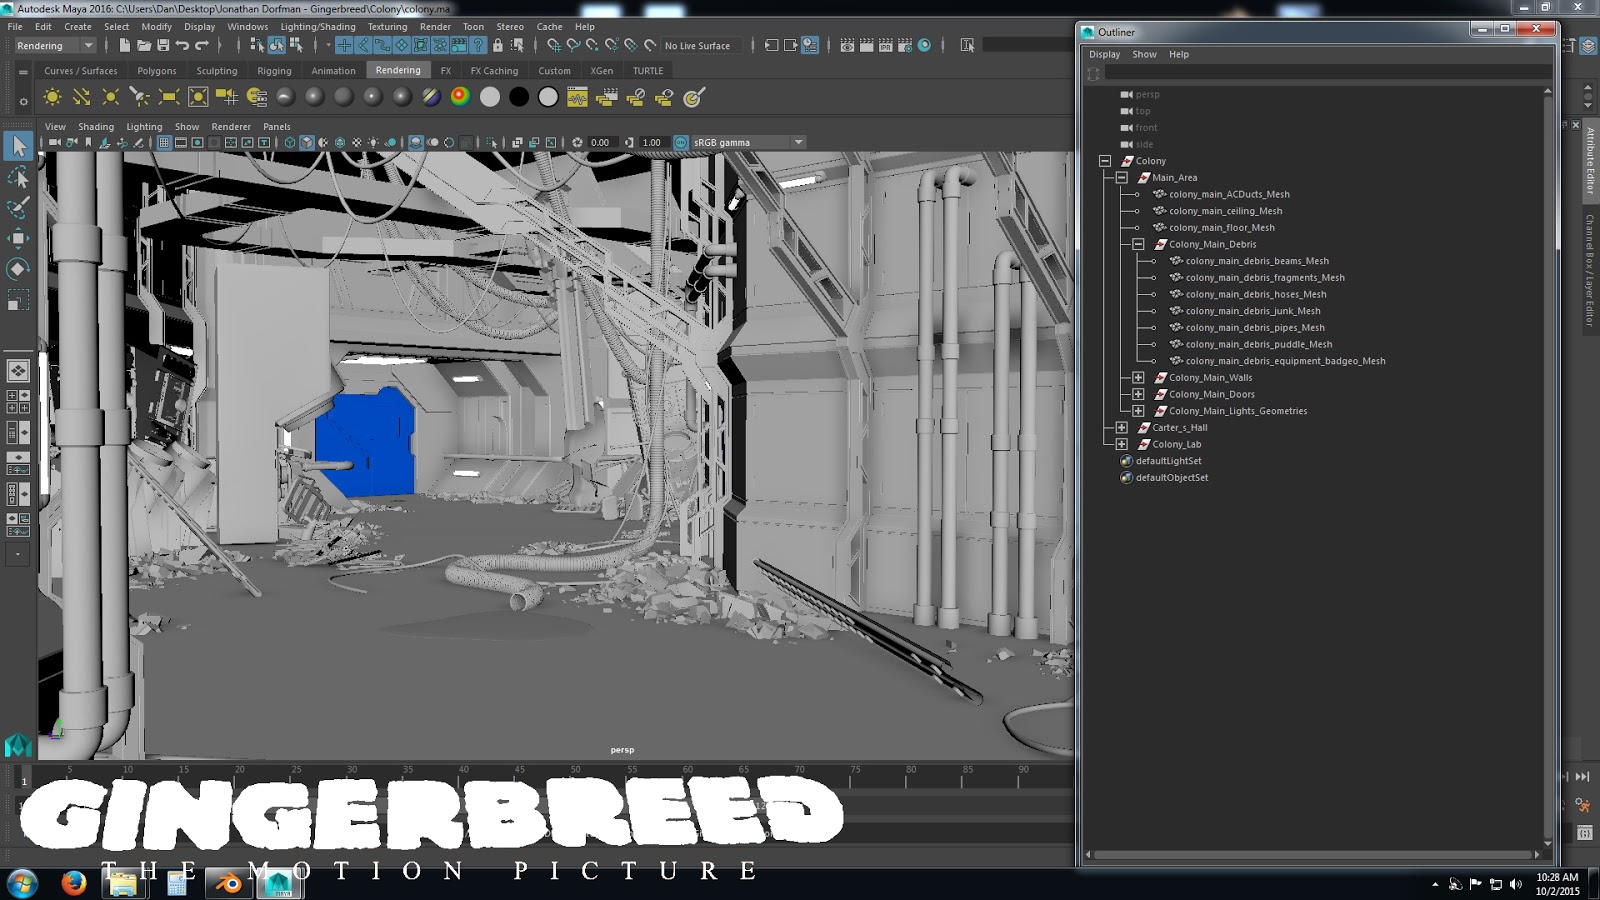This screenshot has width=1600, height=900.
Task: Toggle the film gate in viewport toolbar
Action: click(181, 142)
